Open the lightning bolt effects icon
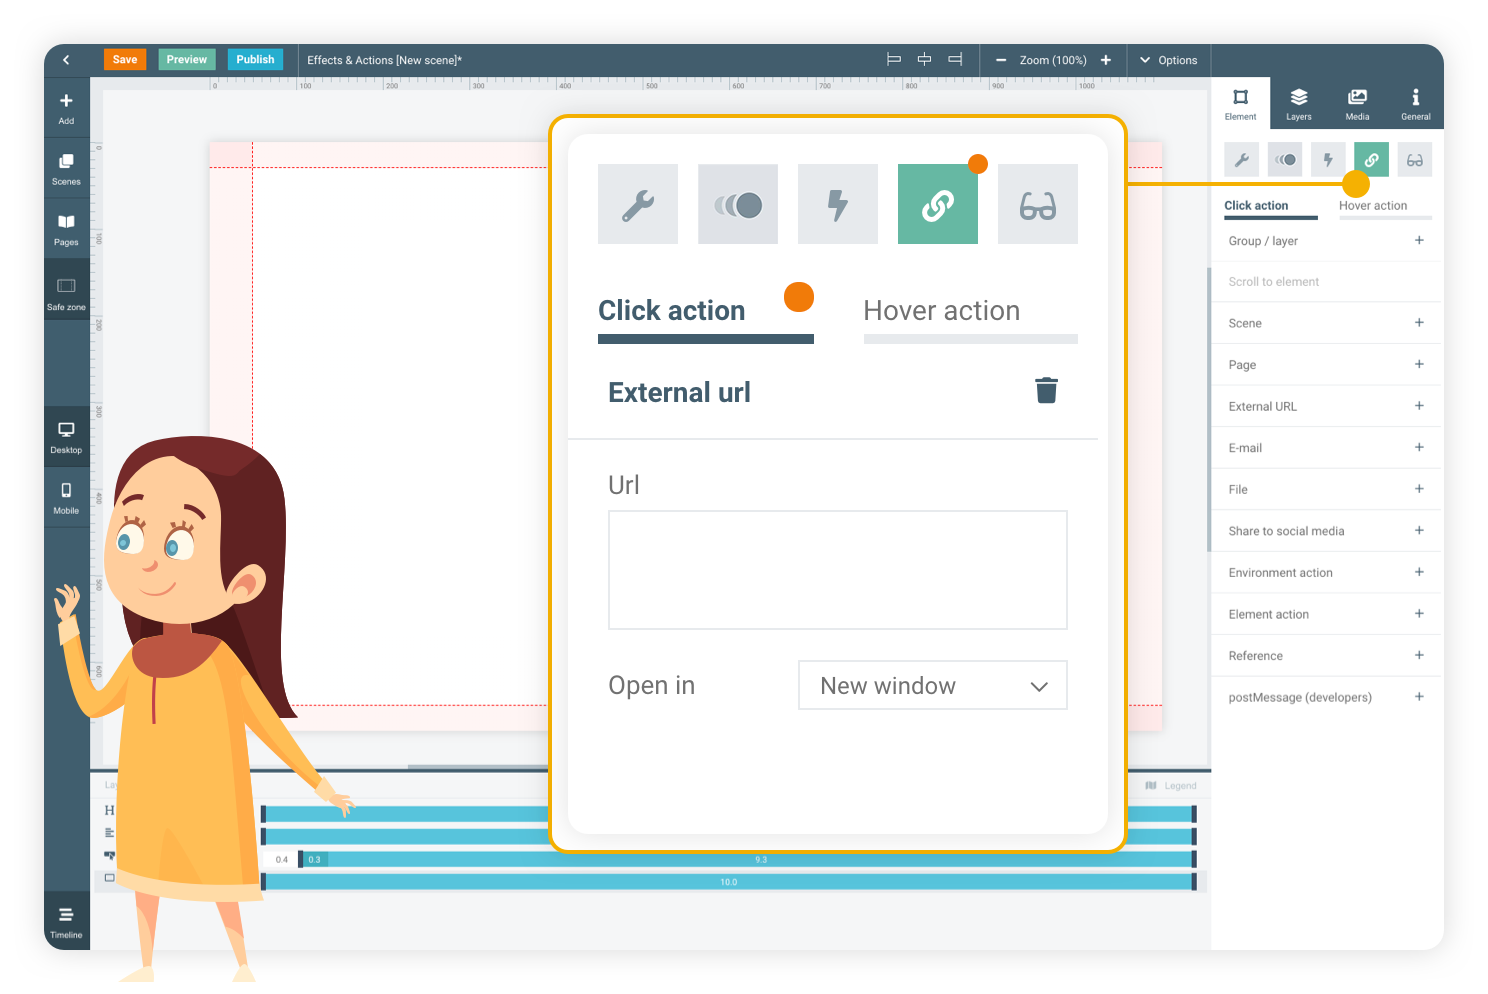The width and height of the screenshot is (1488, 994). click(x=838, y=205)
